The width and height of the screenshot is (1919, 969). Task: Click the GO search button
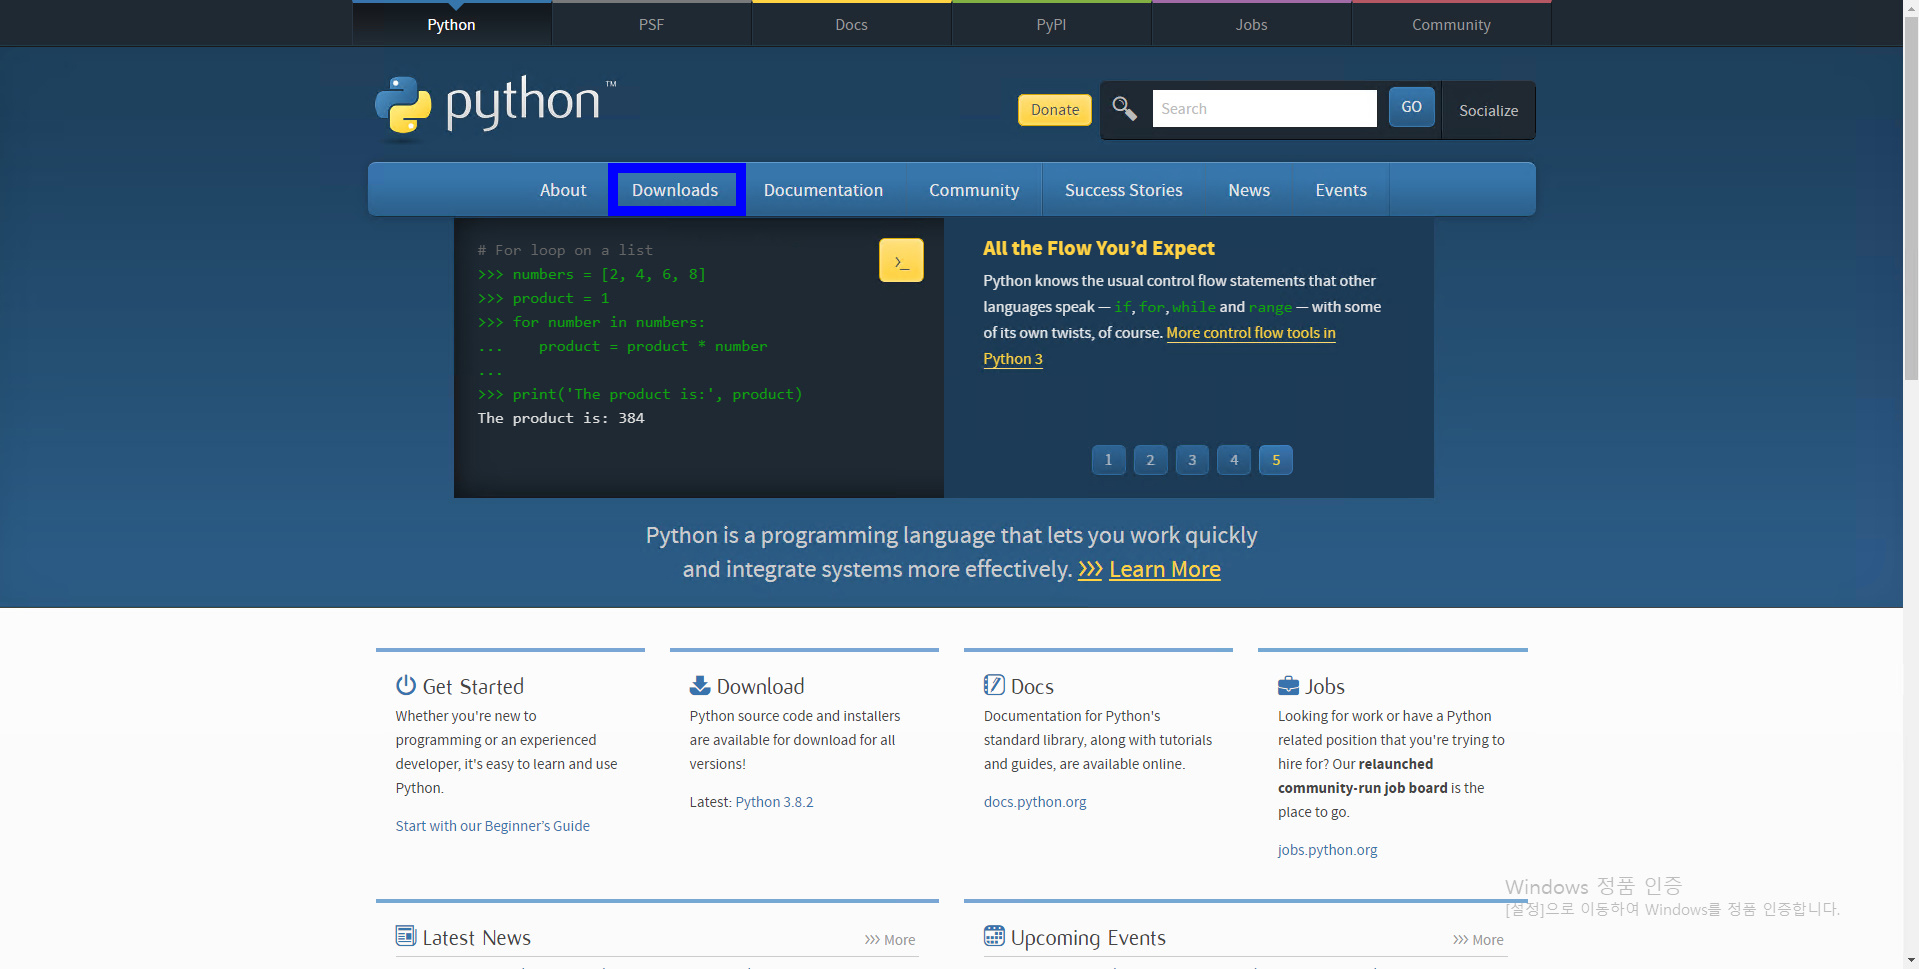[1412, 107]
